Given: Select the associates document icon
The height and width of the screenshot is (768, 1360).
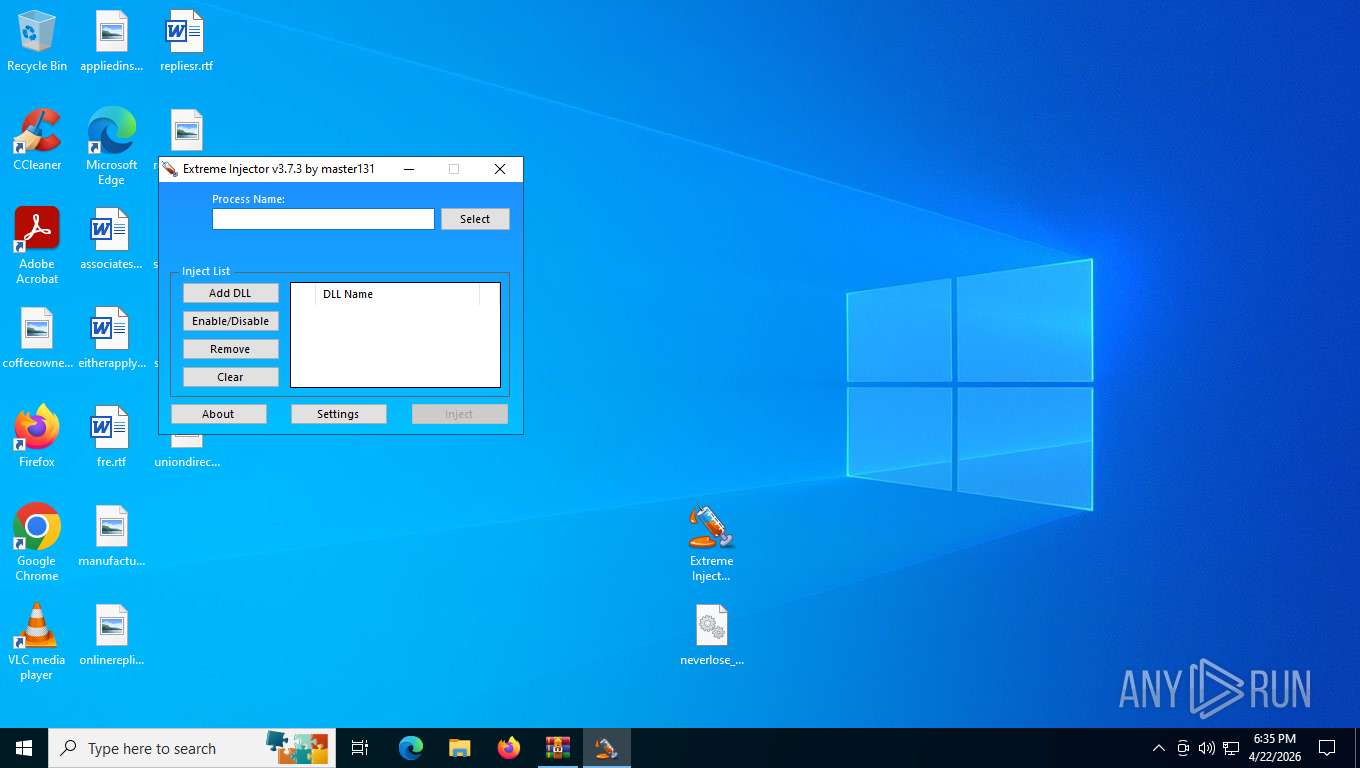Looking at the screenshot, I should (111, 239).
